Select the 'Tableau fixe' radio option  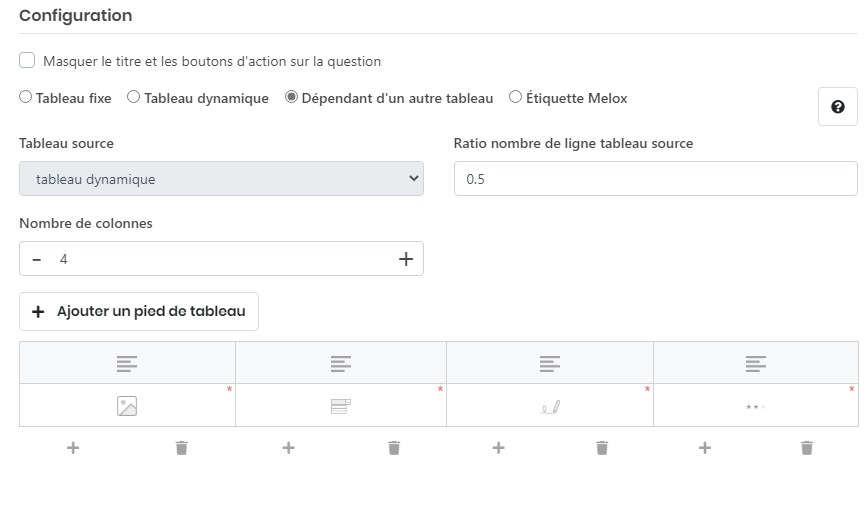click(x=26, y=98)
